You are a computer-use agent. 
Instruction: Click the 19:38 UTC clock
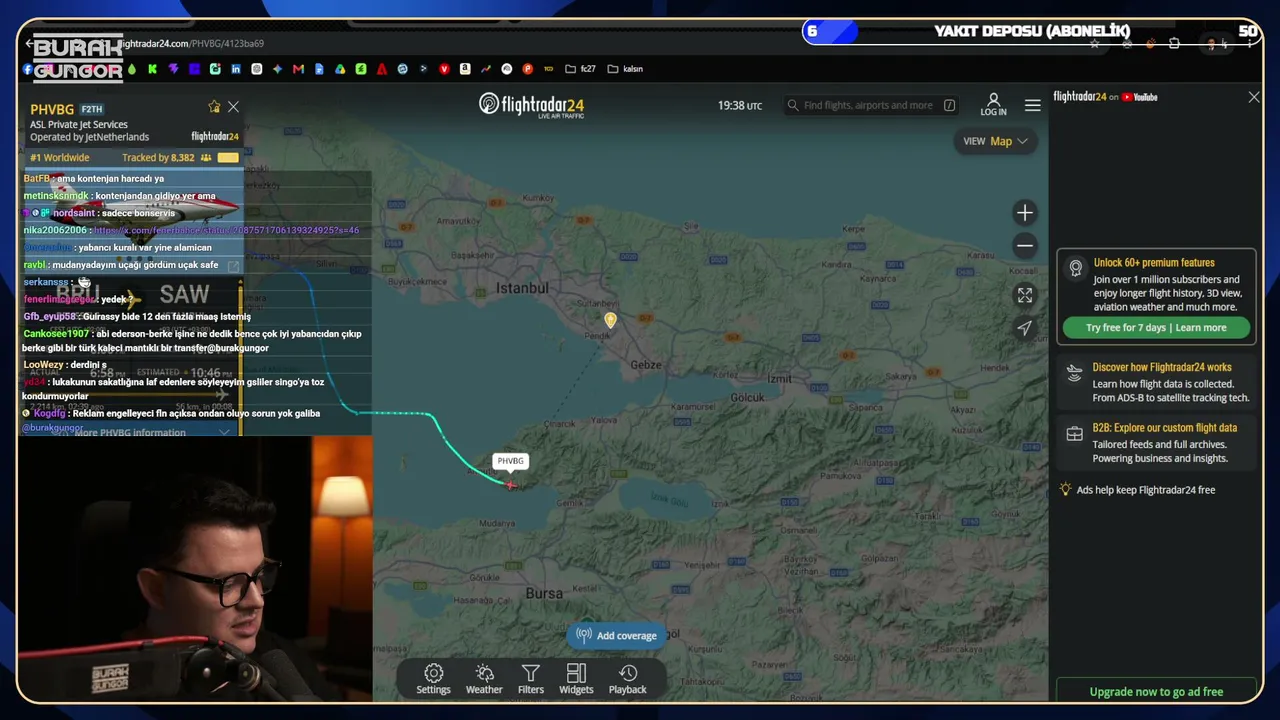click(x=740, y=105)
